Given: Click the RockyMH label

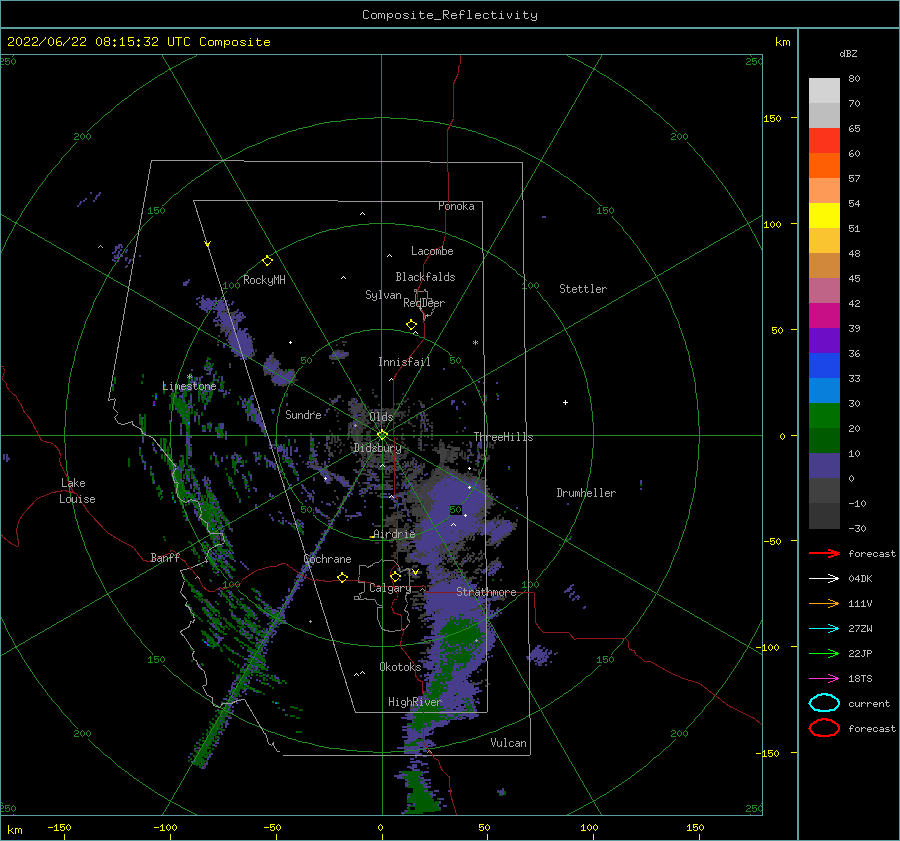Looking at the screenshot, I should [264, 280].
